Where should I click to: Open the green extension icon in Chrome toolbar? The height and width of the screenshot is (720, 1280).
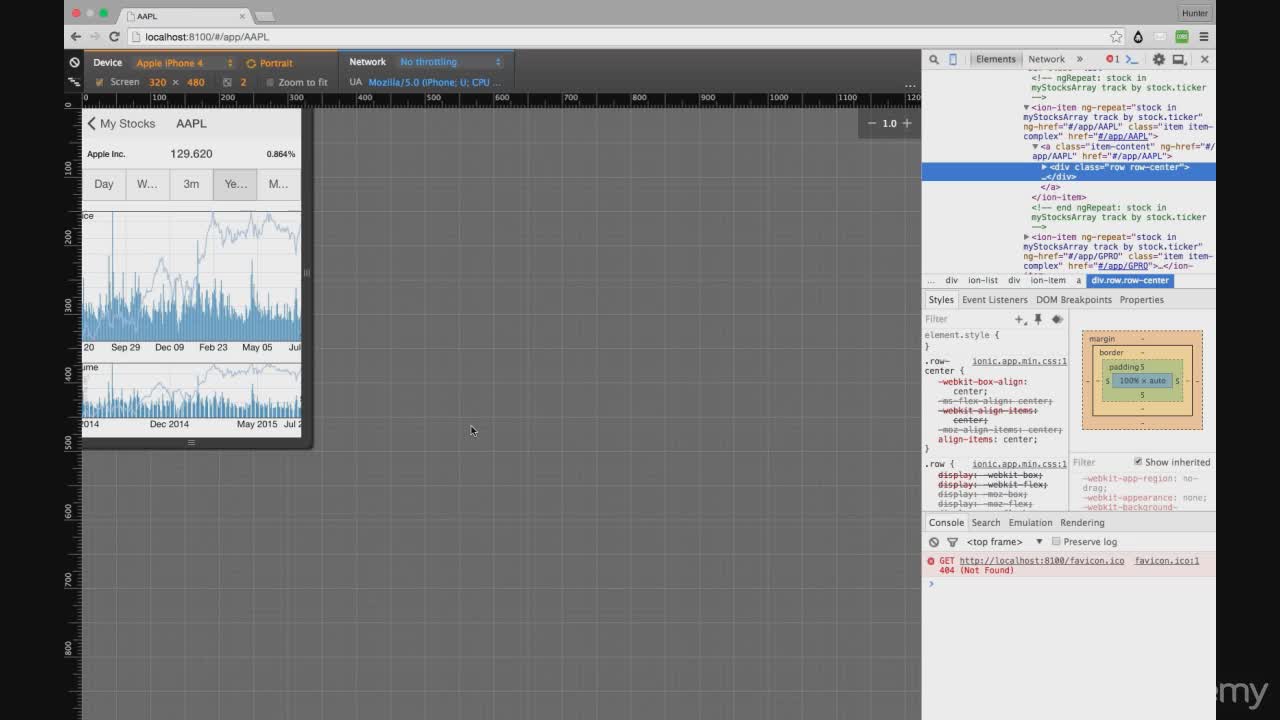(x=1182, y=37)
